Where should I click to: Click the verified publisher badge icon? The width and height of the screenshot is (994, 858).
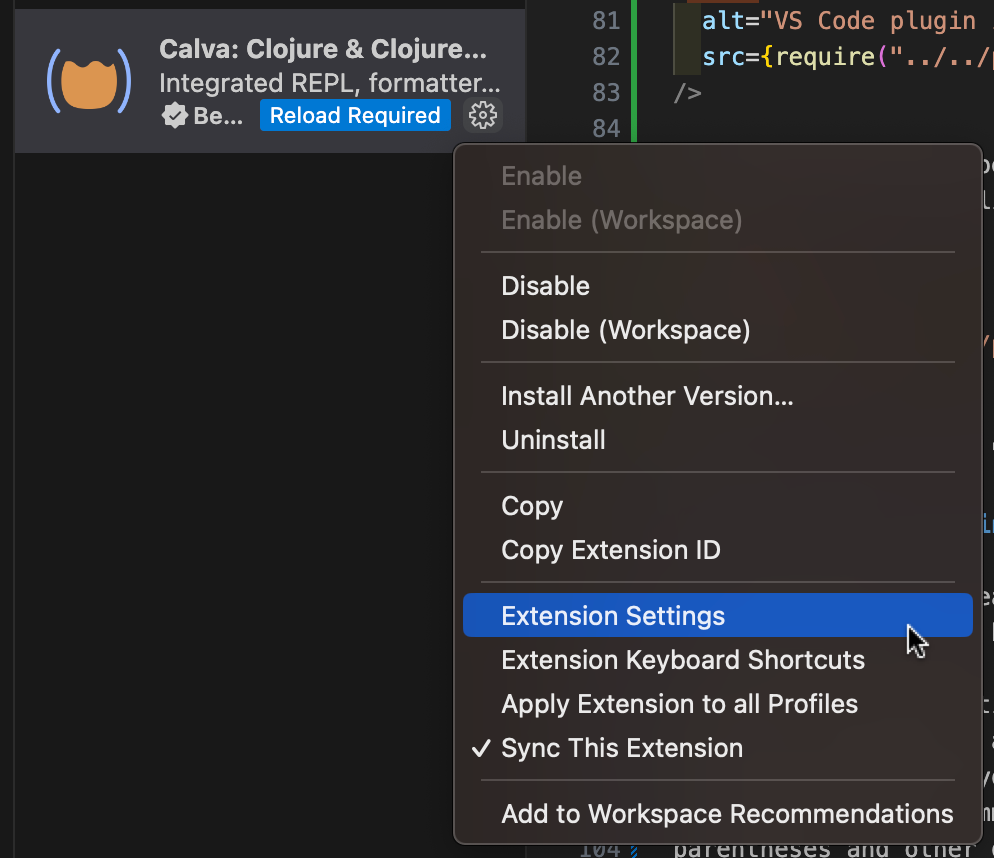point(174,115)
